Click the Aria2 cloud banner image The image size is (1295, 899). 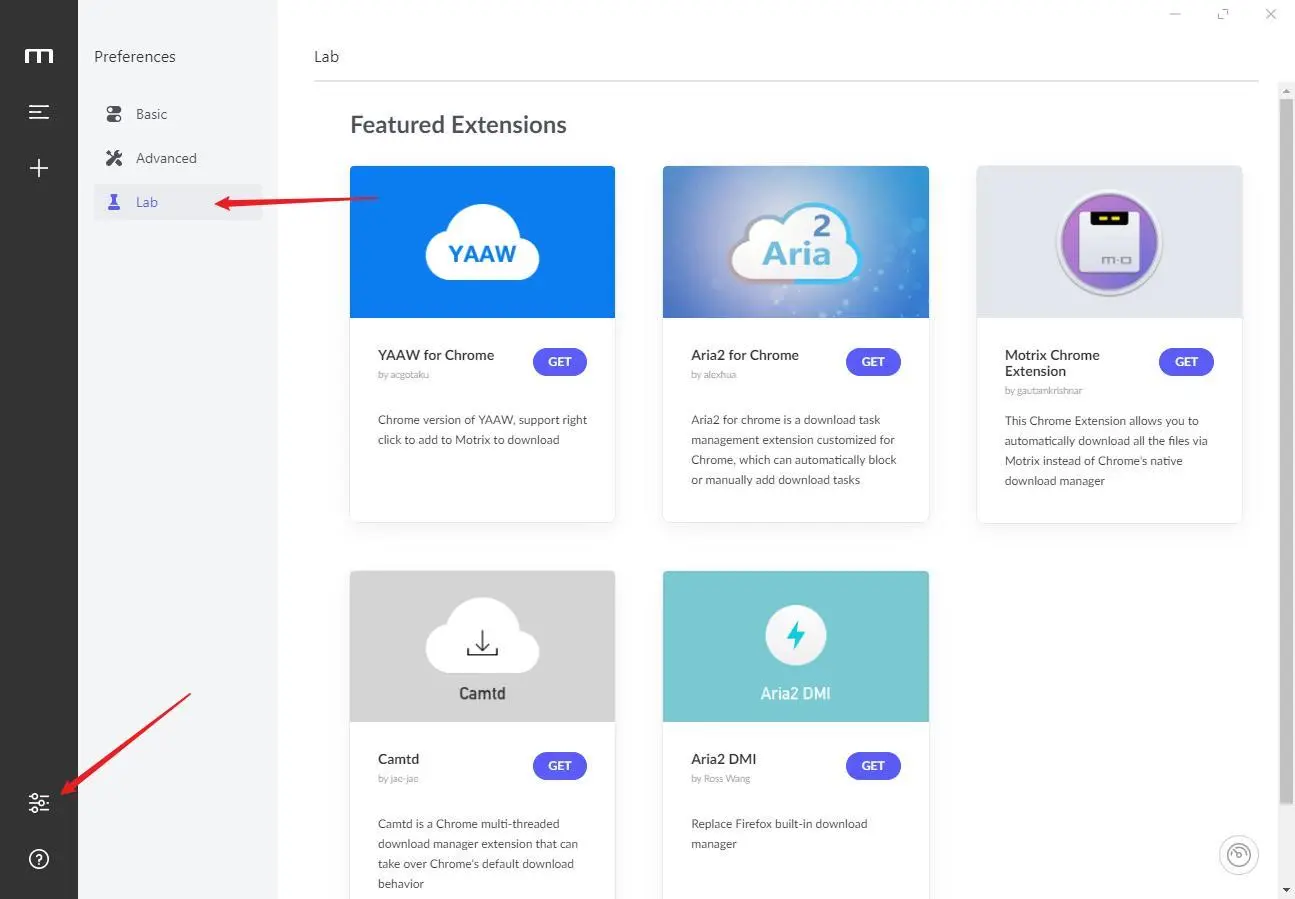point(796,242)
